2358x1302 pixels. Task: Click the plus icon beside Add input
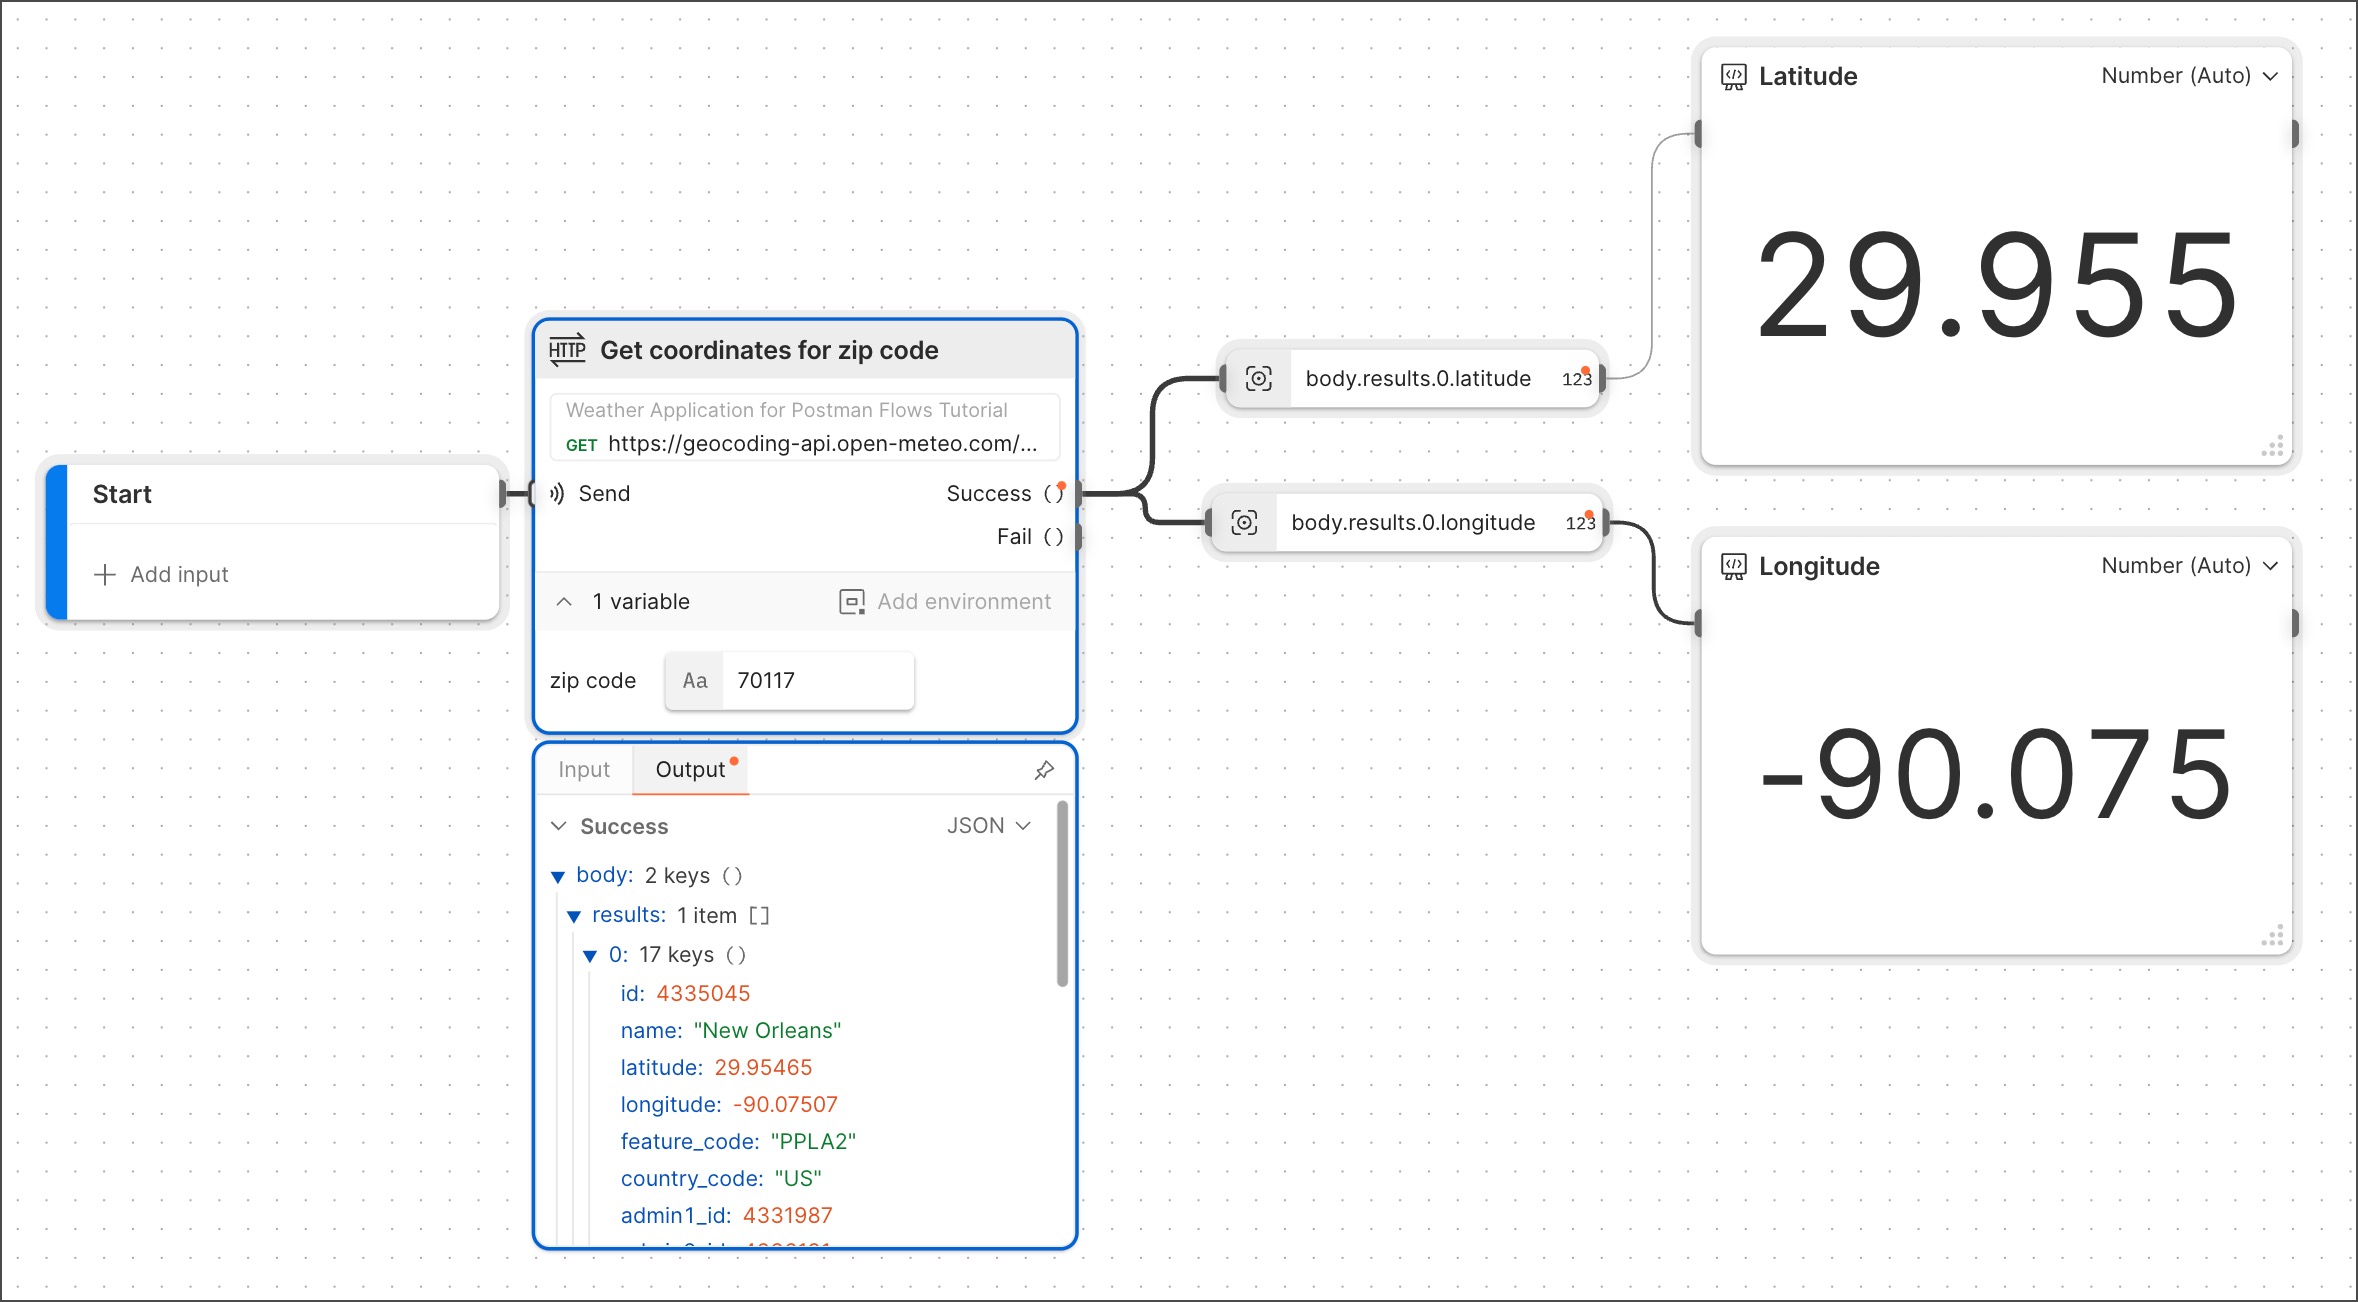[x=105, y=574]
